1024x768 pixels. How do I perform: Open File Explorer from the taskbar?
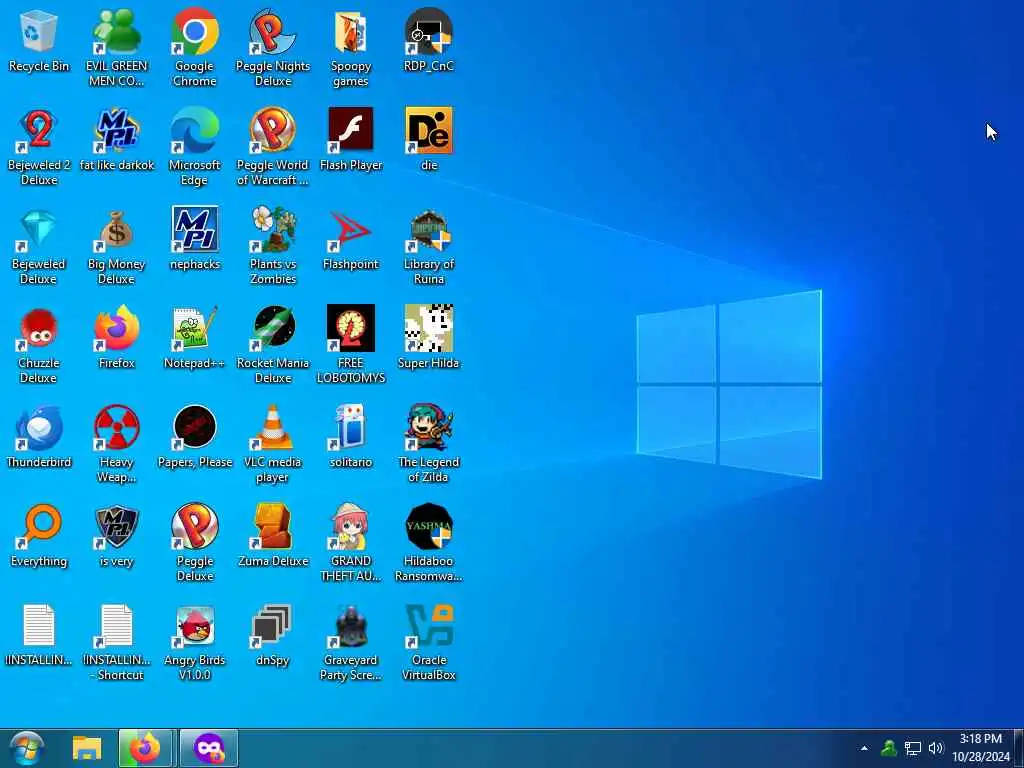pos(87,748)
